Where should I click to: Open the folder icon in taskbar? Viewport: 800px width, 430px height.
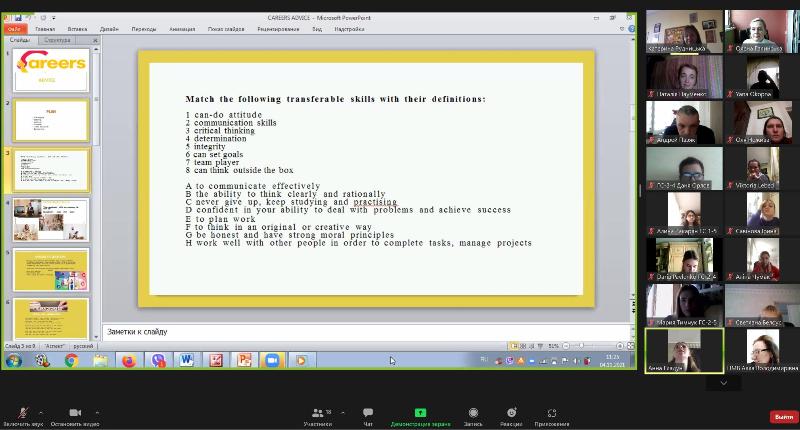(x=101, y=361)
